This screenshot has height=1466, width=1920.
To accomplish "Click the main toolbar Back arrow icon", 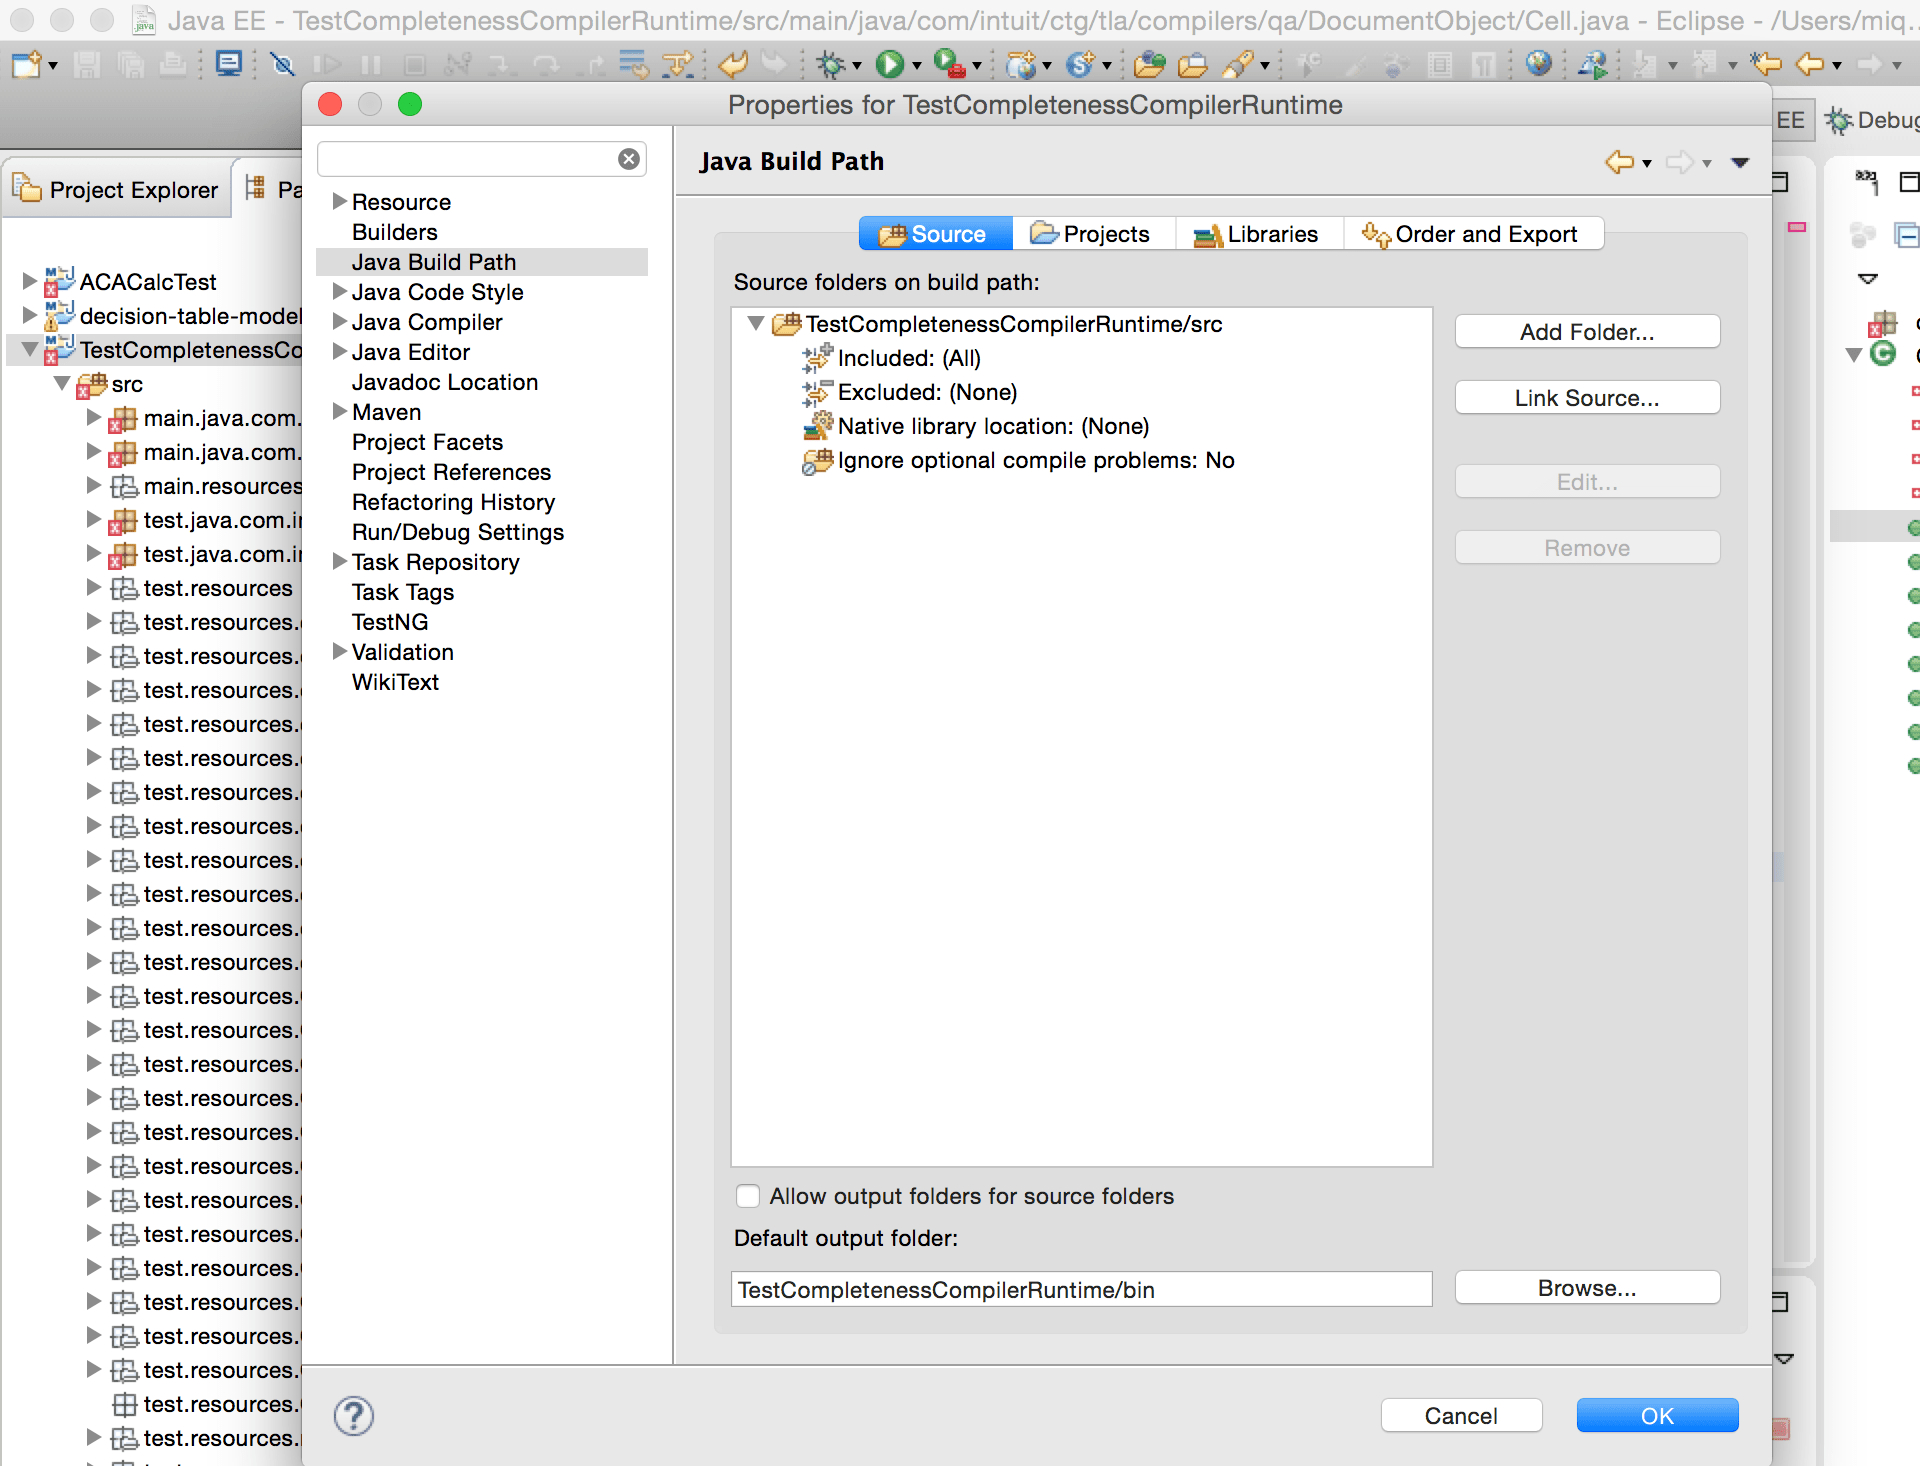I will [1810, 64].
